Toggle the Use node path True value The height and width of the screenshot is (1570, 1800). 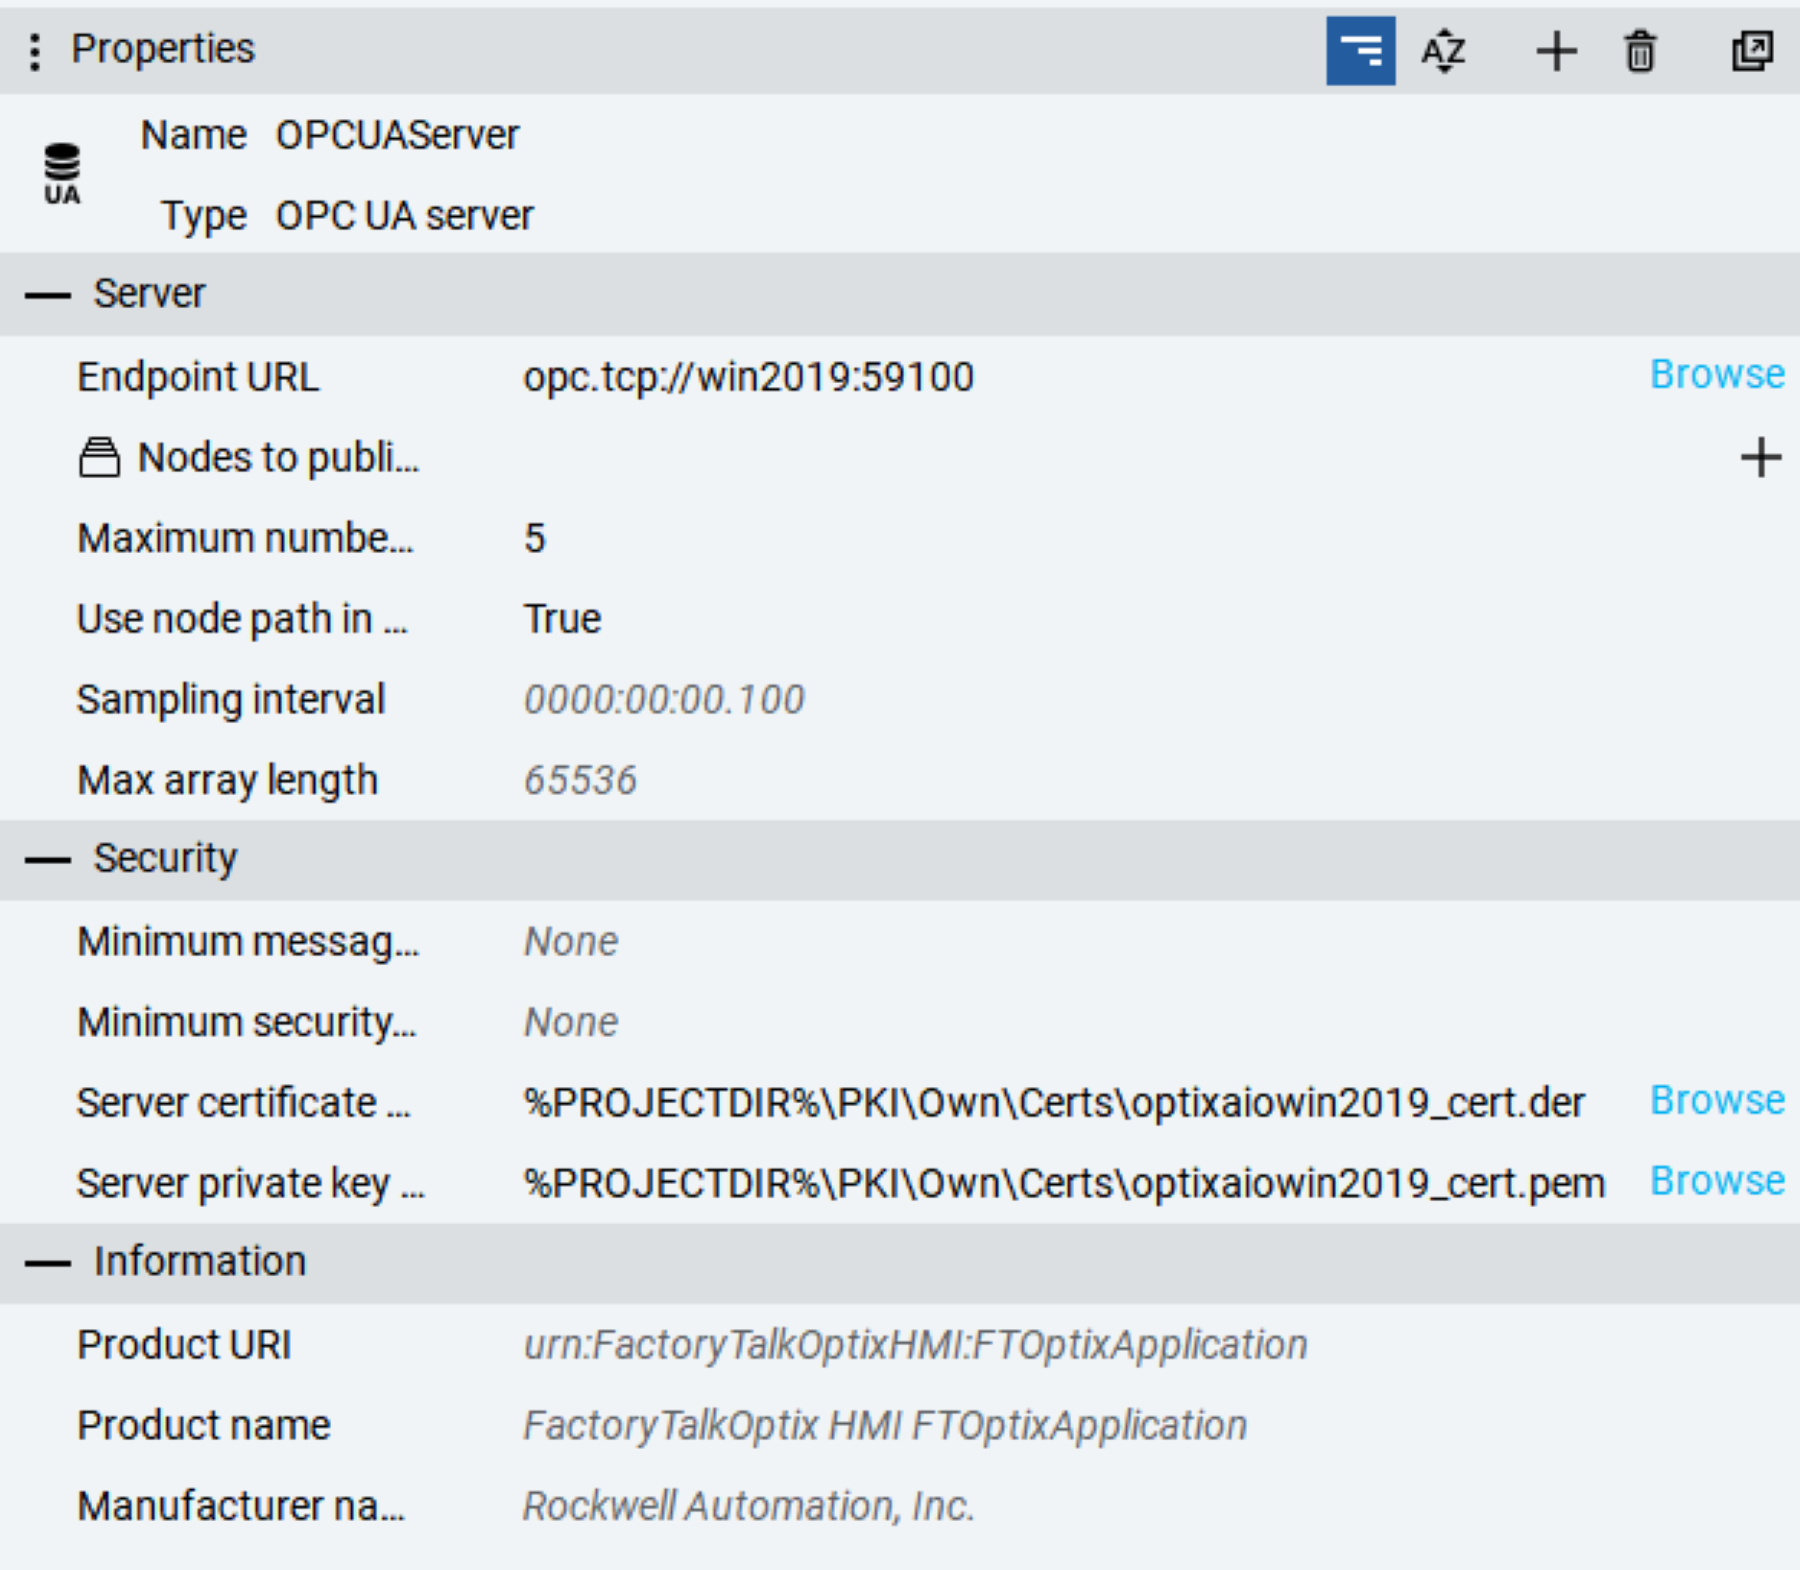click(563, 619)
